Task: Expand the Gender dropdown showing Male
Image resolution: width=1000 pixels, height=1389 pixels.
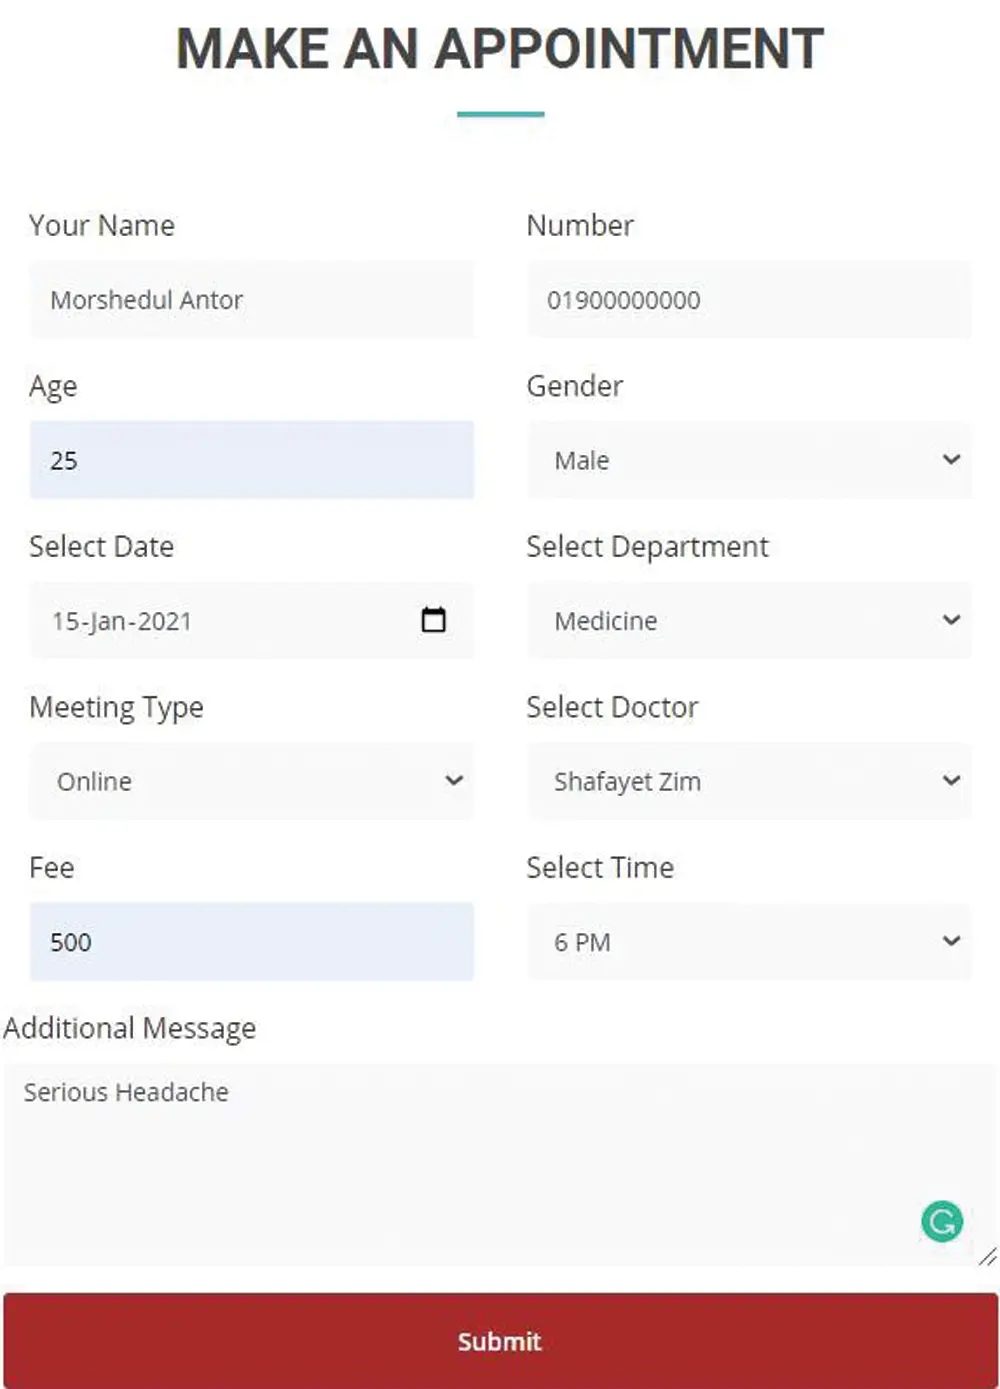Action: (749, 460)
